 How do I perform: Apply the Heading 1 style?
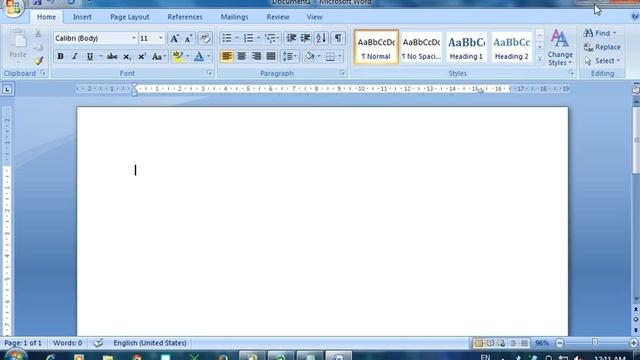466,47
